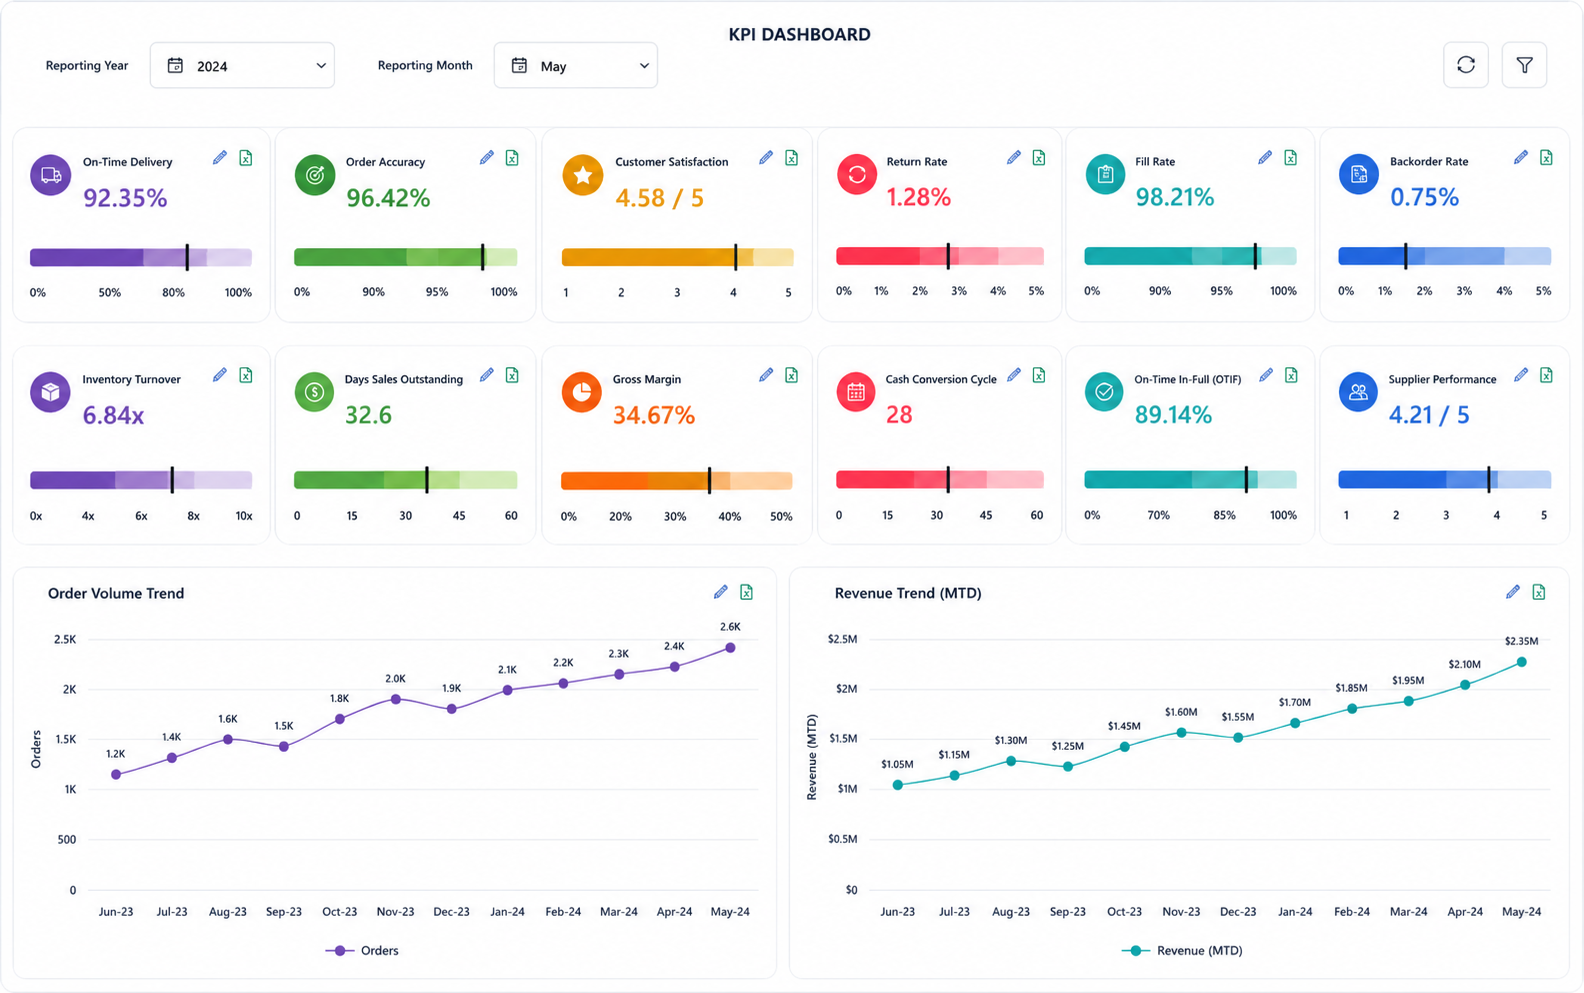The height and width of the screenshot is (993, 1584).
Task: Edit the Order Accuracy card
Action: pyautogui.click(x=487, y=158)
